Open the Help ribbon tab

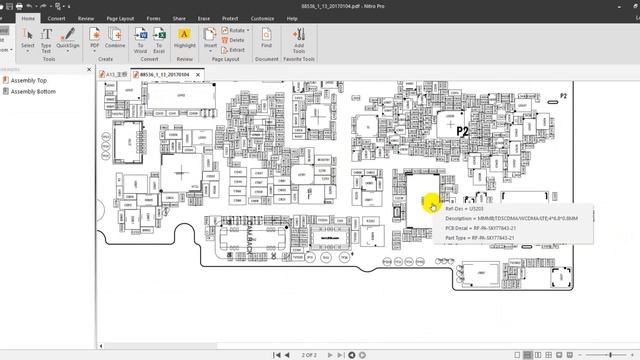pyautogui.click(x=292, y=18)
